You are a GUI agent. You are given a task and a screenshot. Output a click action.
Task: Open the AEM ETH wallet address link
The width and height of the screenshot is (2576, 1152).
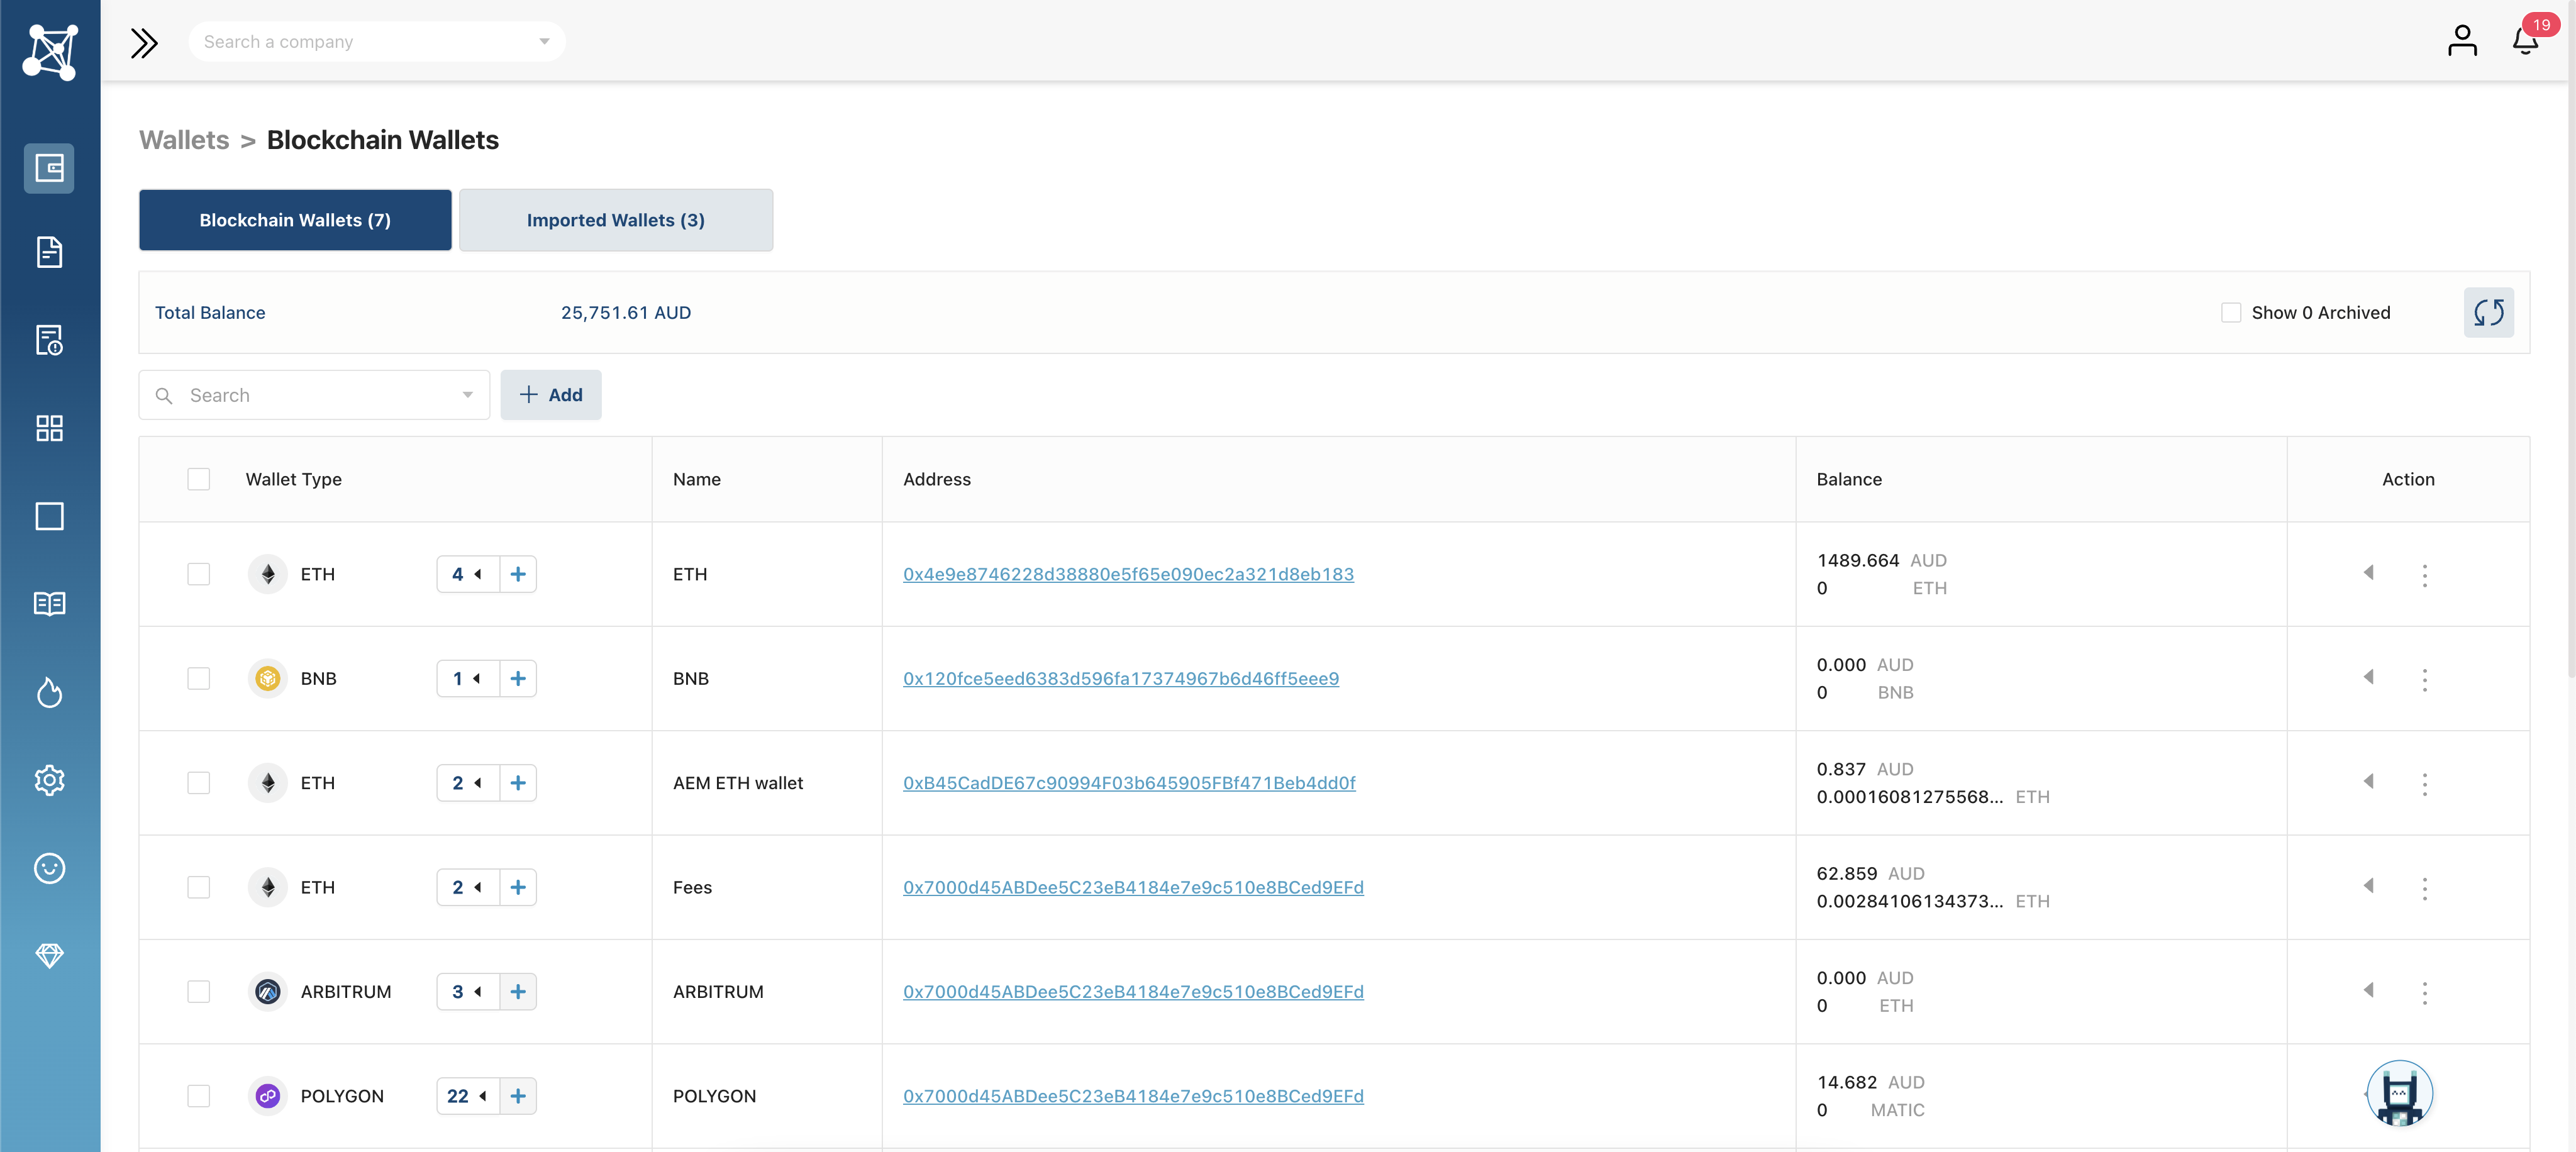click(x=1129, y=783)
